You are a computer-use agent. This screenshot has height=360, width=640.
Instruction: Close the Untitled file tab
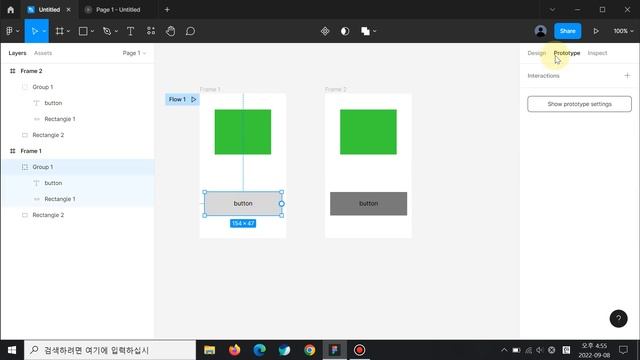point(69,9)
